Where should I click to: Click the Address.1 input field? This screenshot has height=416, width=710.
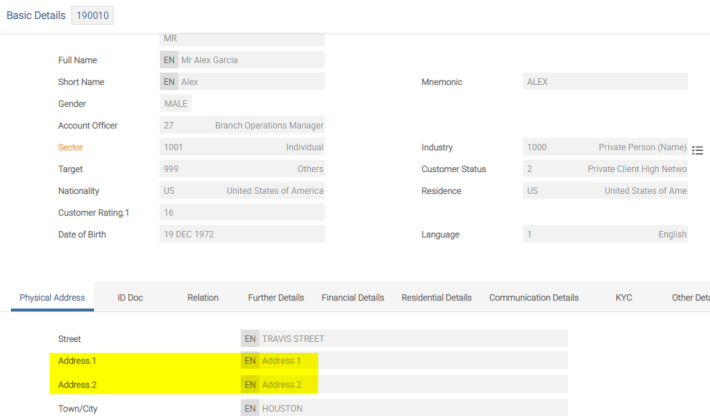[x=410, y=360]
